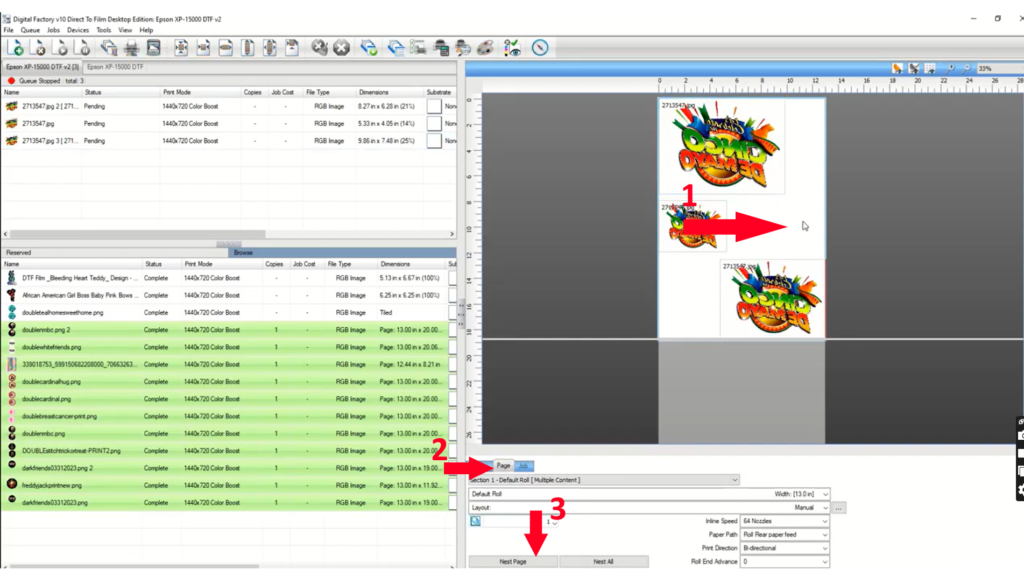
Task: Click the ellipsis button beside Layout
Action: (x=839, y=508)
